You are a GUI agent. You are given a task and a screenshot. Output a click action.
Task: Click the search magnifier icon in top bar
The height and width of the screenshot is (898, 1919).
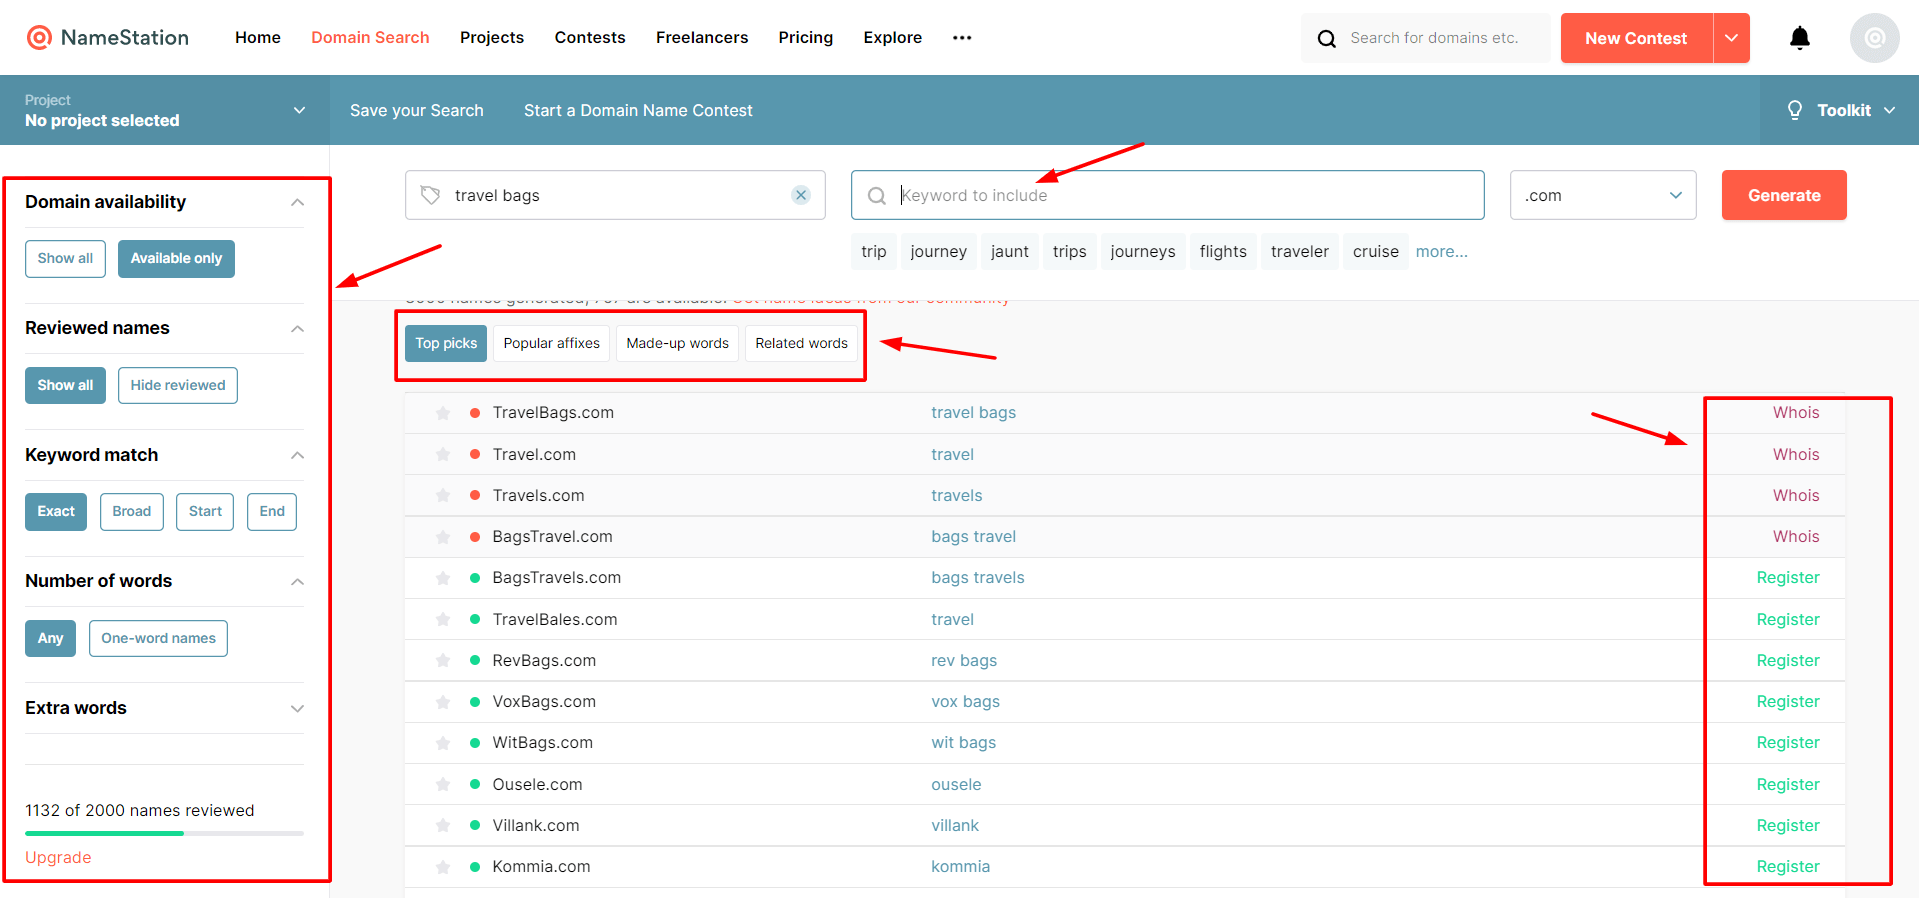[x=1327, y=39]
